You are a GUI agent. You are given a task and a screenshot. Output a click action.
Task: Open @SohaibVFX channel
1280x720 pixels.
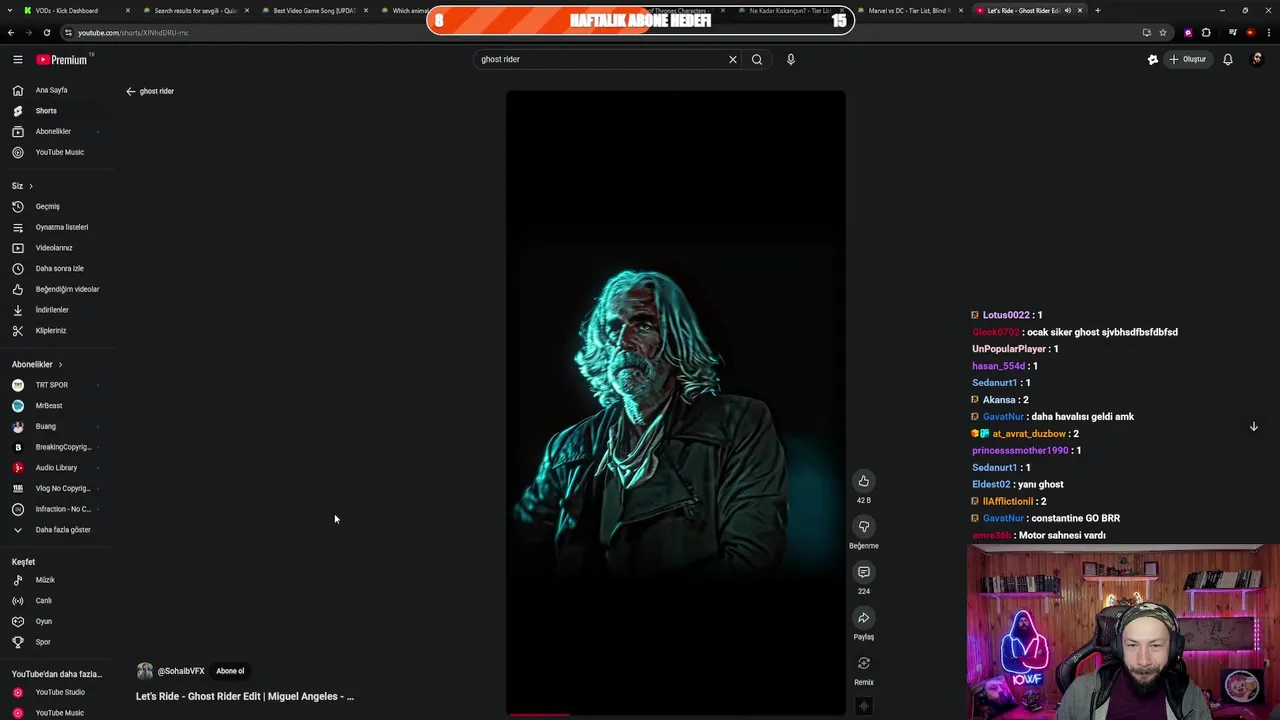click(181, 671)
